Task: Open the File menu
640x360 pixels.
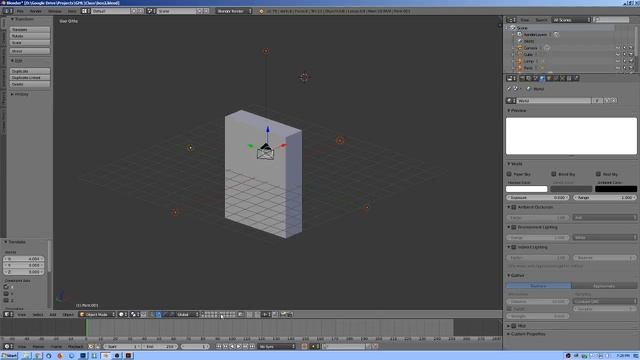Action: coord(20,11)
